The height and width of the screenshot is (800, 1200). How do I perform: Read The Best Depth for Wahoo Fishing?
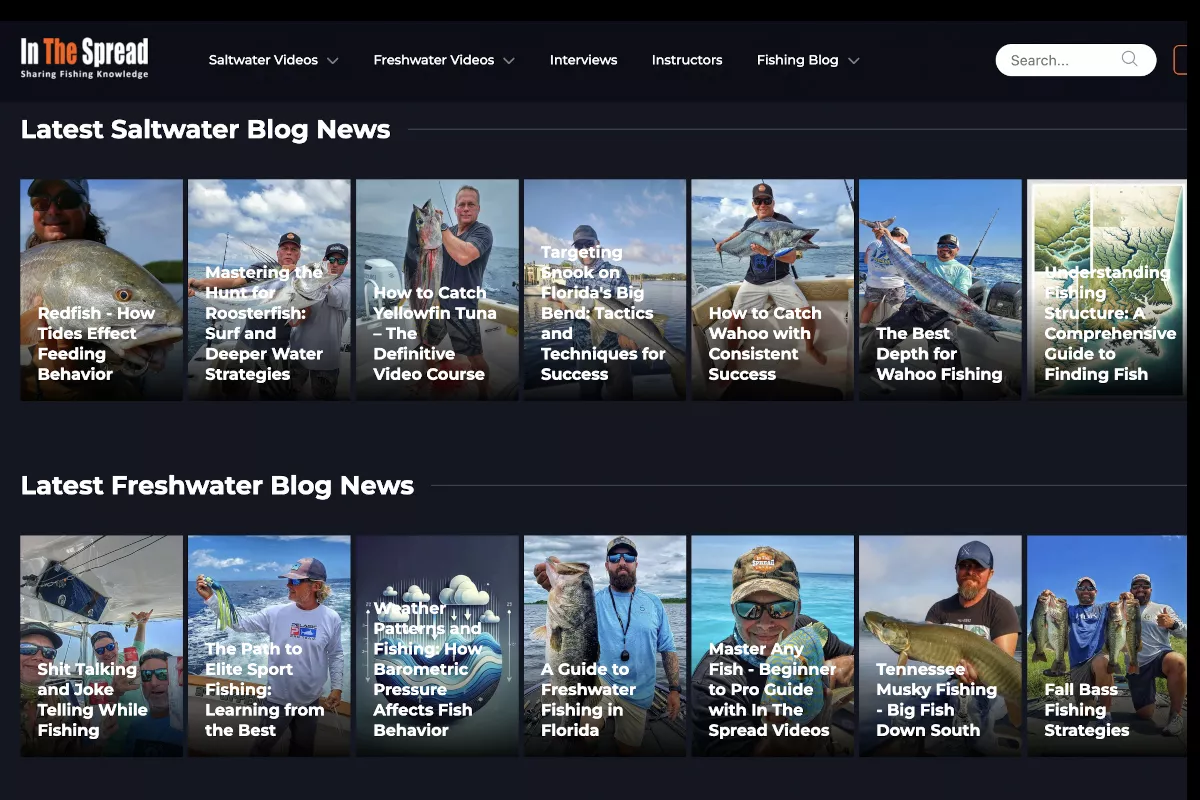(x=940, y=290)
